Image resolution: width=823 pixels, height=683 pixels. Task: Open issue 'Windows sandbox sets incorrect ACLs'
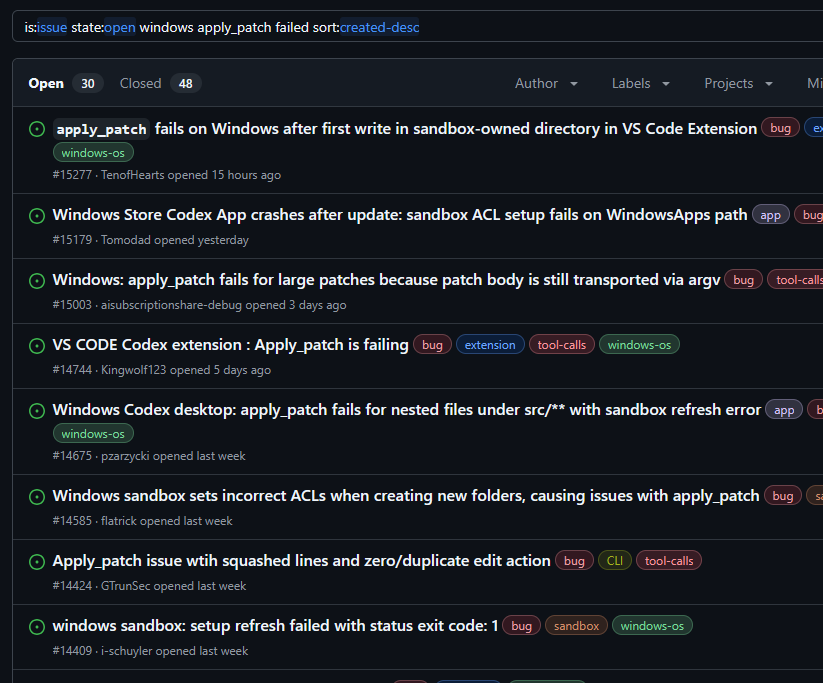(x=406, y=496)
